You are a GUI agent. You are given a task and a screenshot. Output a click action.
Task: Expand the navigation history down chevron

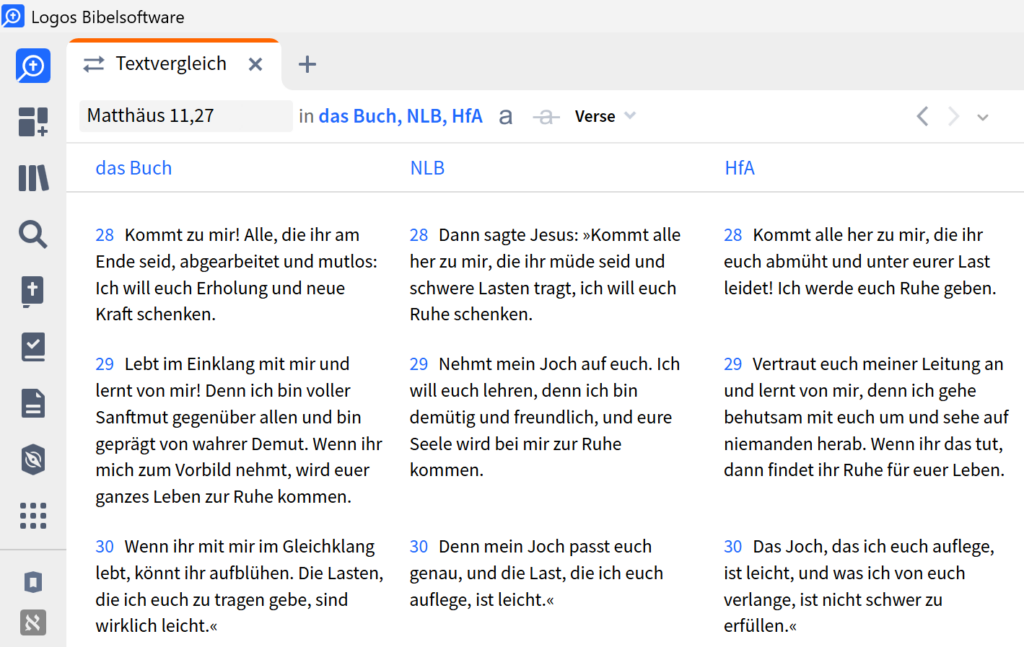tap(983, 118)
